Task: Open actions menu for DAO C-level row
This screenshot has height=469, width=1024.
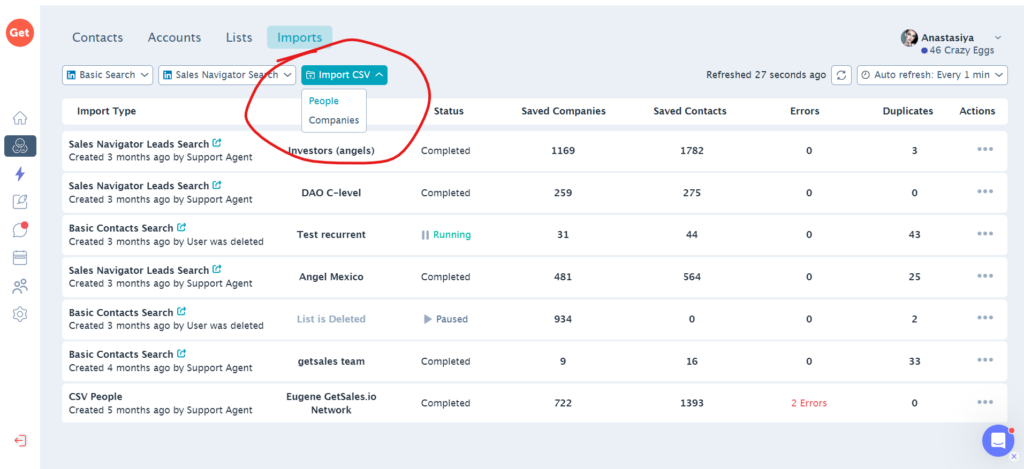Action: click(984, 192)
